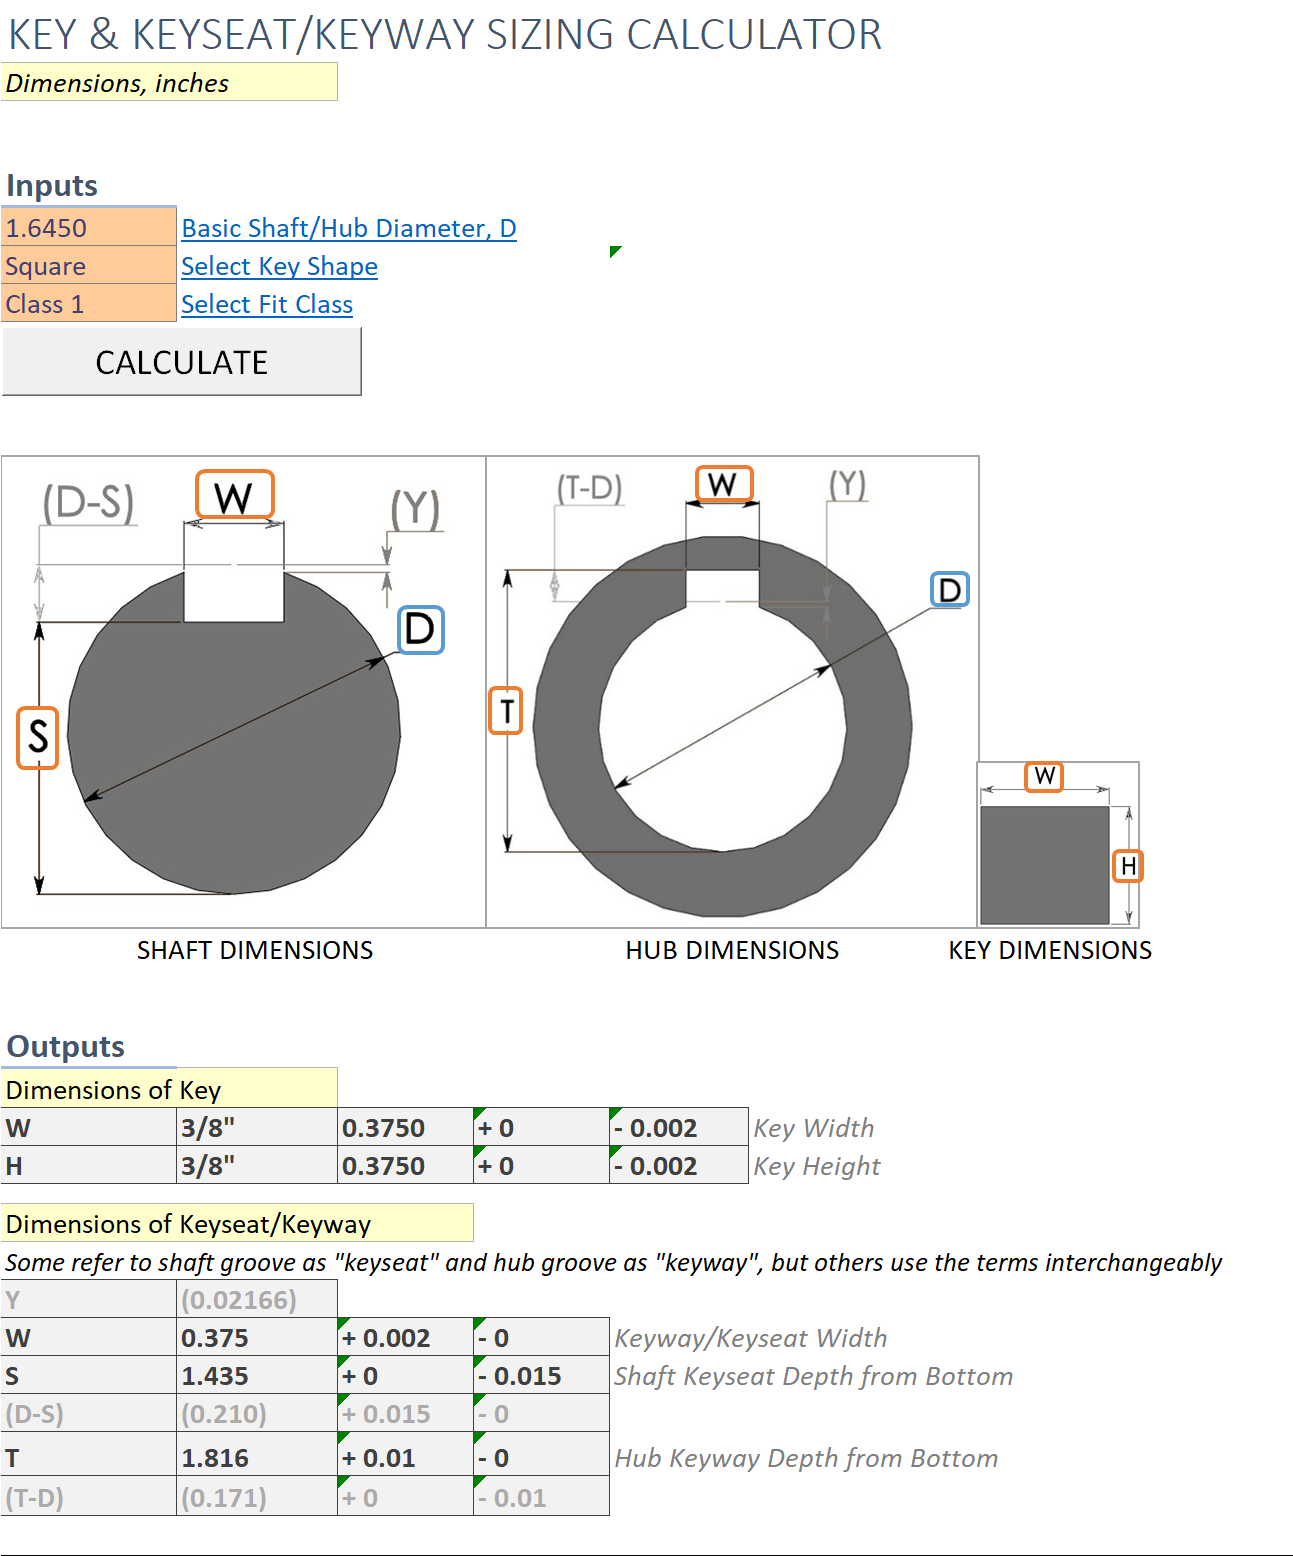Viewport: 1293px width, 1556px height.
Task: Select the 1.816 value cell for T
Action: (257, 1455)
